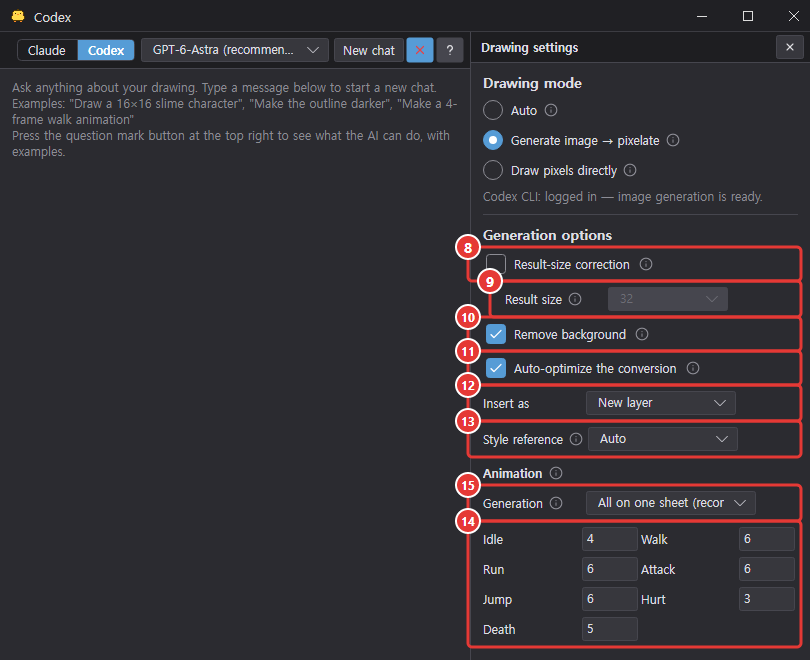Screen dimensions: 810x660
Task: Choose Draw pixels directly radio button
Action: tap(493, 170)
